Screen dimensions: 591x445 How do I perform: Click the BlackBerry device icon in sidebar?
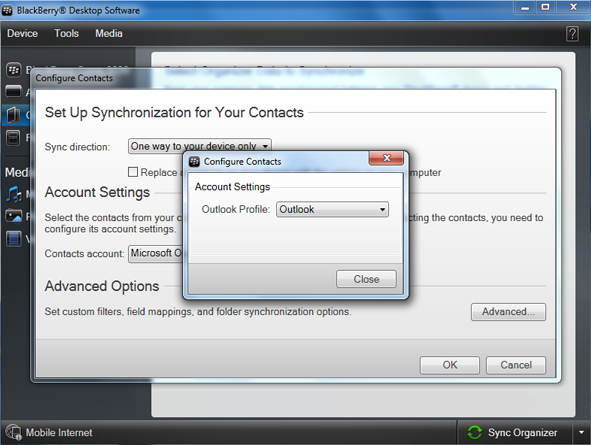click(x=14, y=70)
